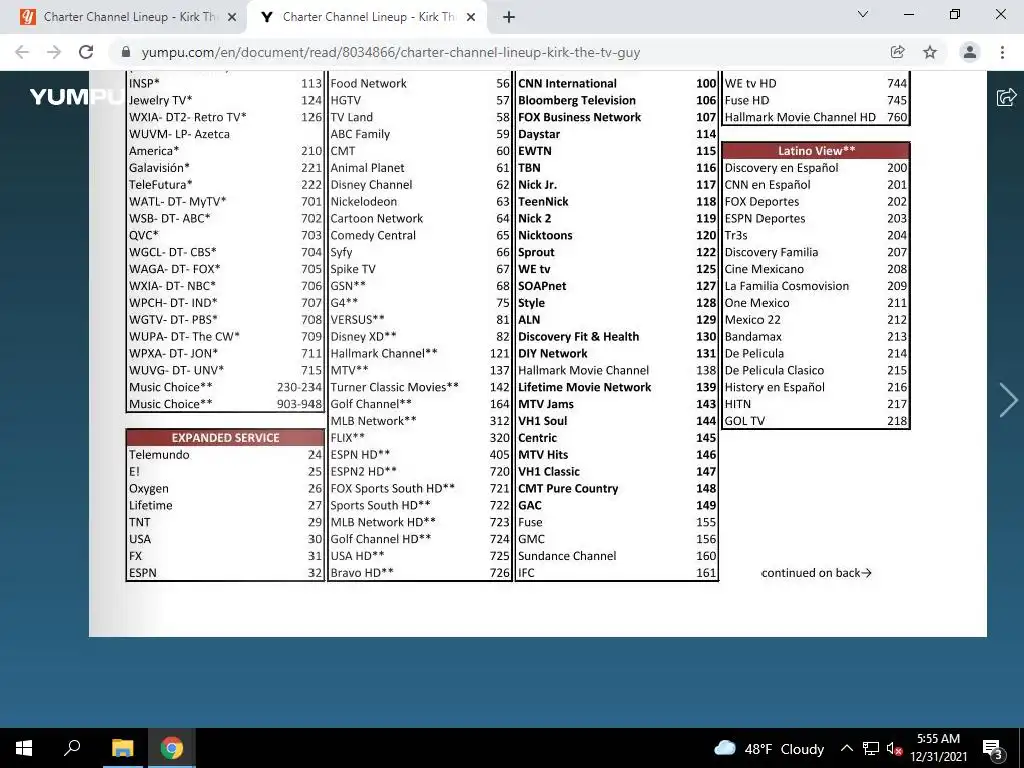Click the EXPANDED SERVICE header
This screenshot has width=1024, height=768.
225,438
